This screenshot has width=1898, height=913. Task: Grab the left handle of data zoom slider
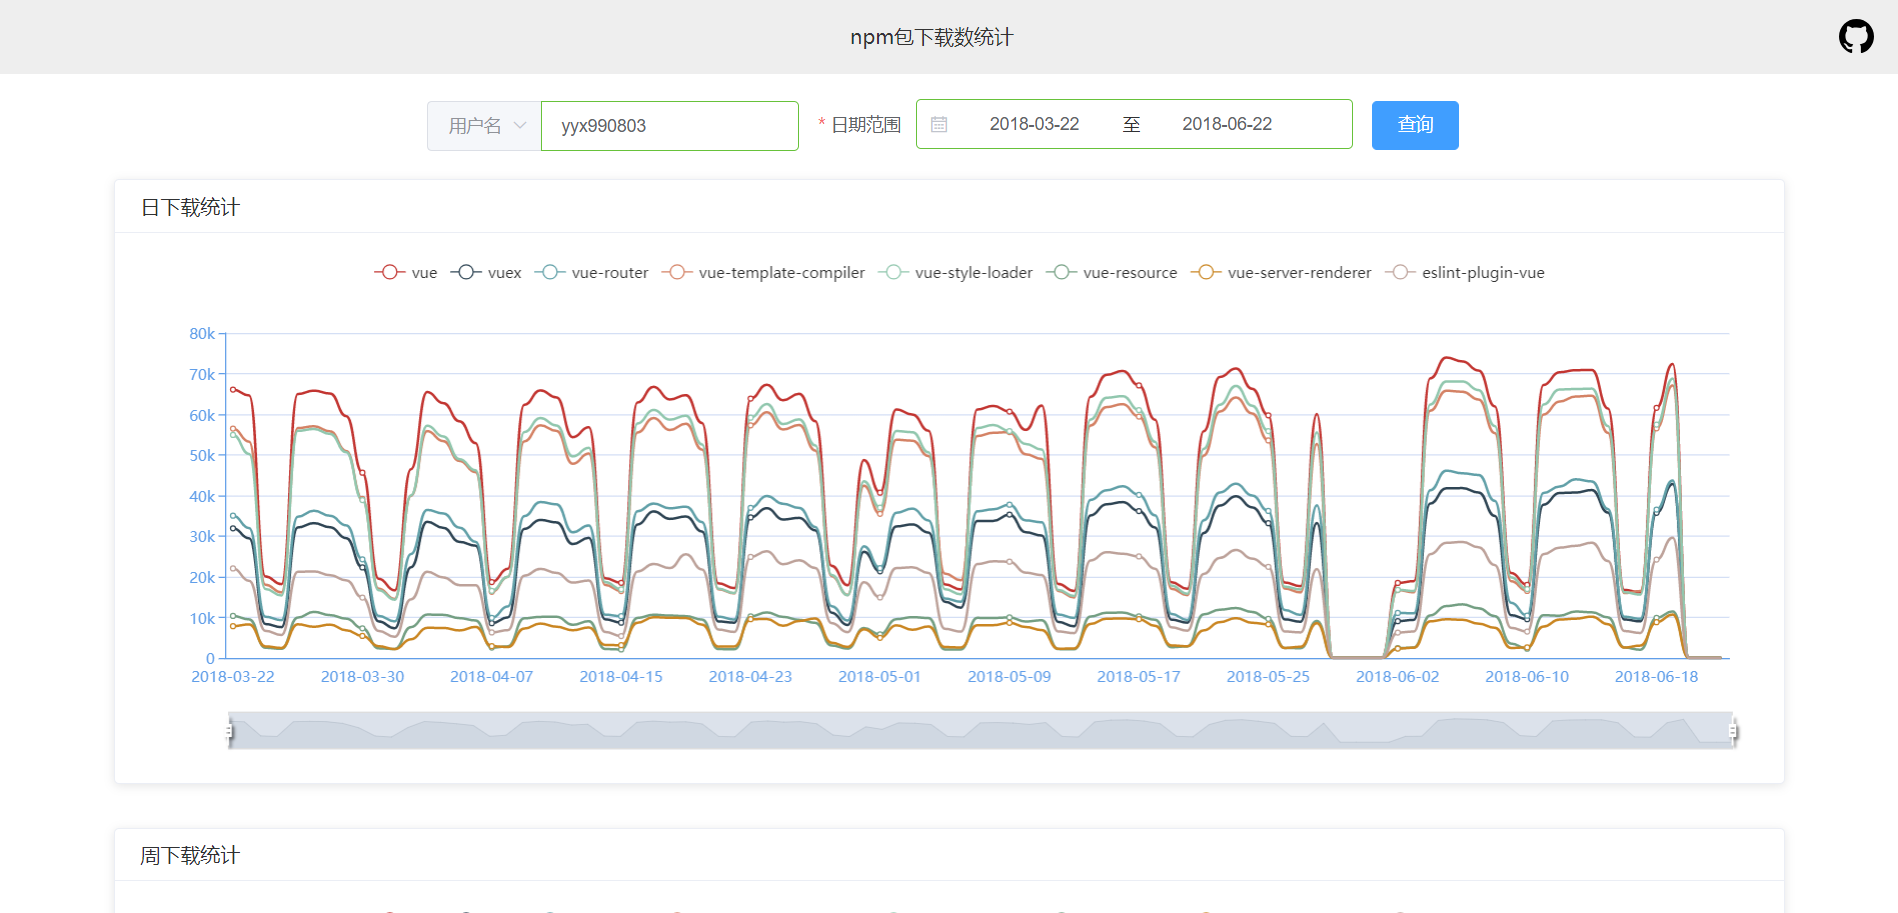(x=229, y=731)
